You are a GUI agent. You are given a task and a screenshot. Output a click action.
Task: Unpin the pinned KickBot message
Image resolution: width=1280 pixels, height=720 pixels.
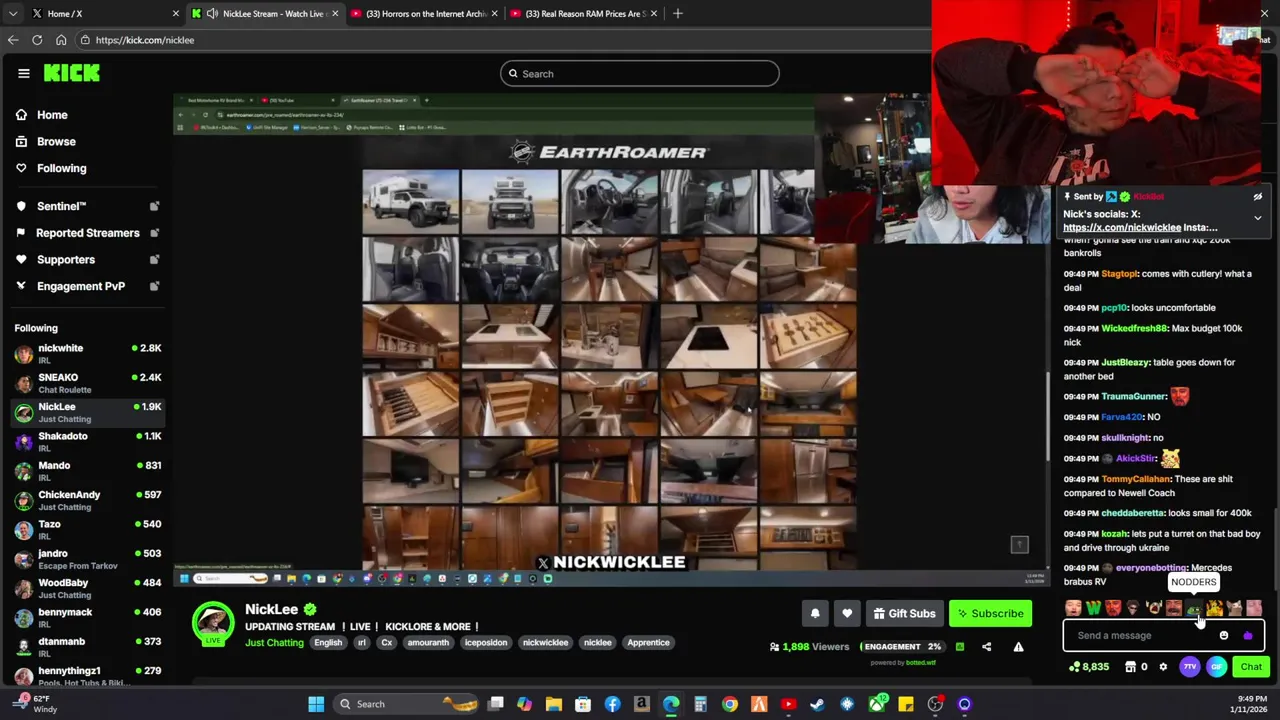pos(1258,197)
